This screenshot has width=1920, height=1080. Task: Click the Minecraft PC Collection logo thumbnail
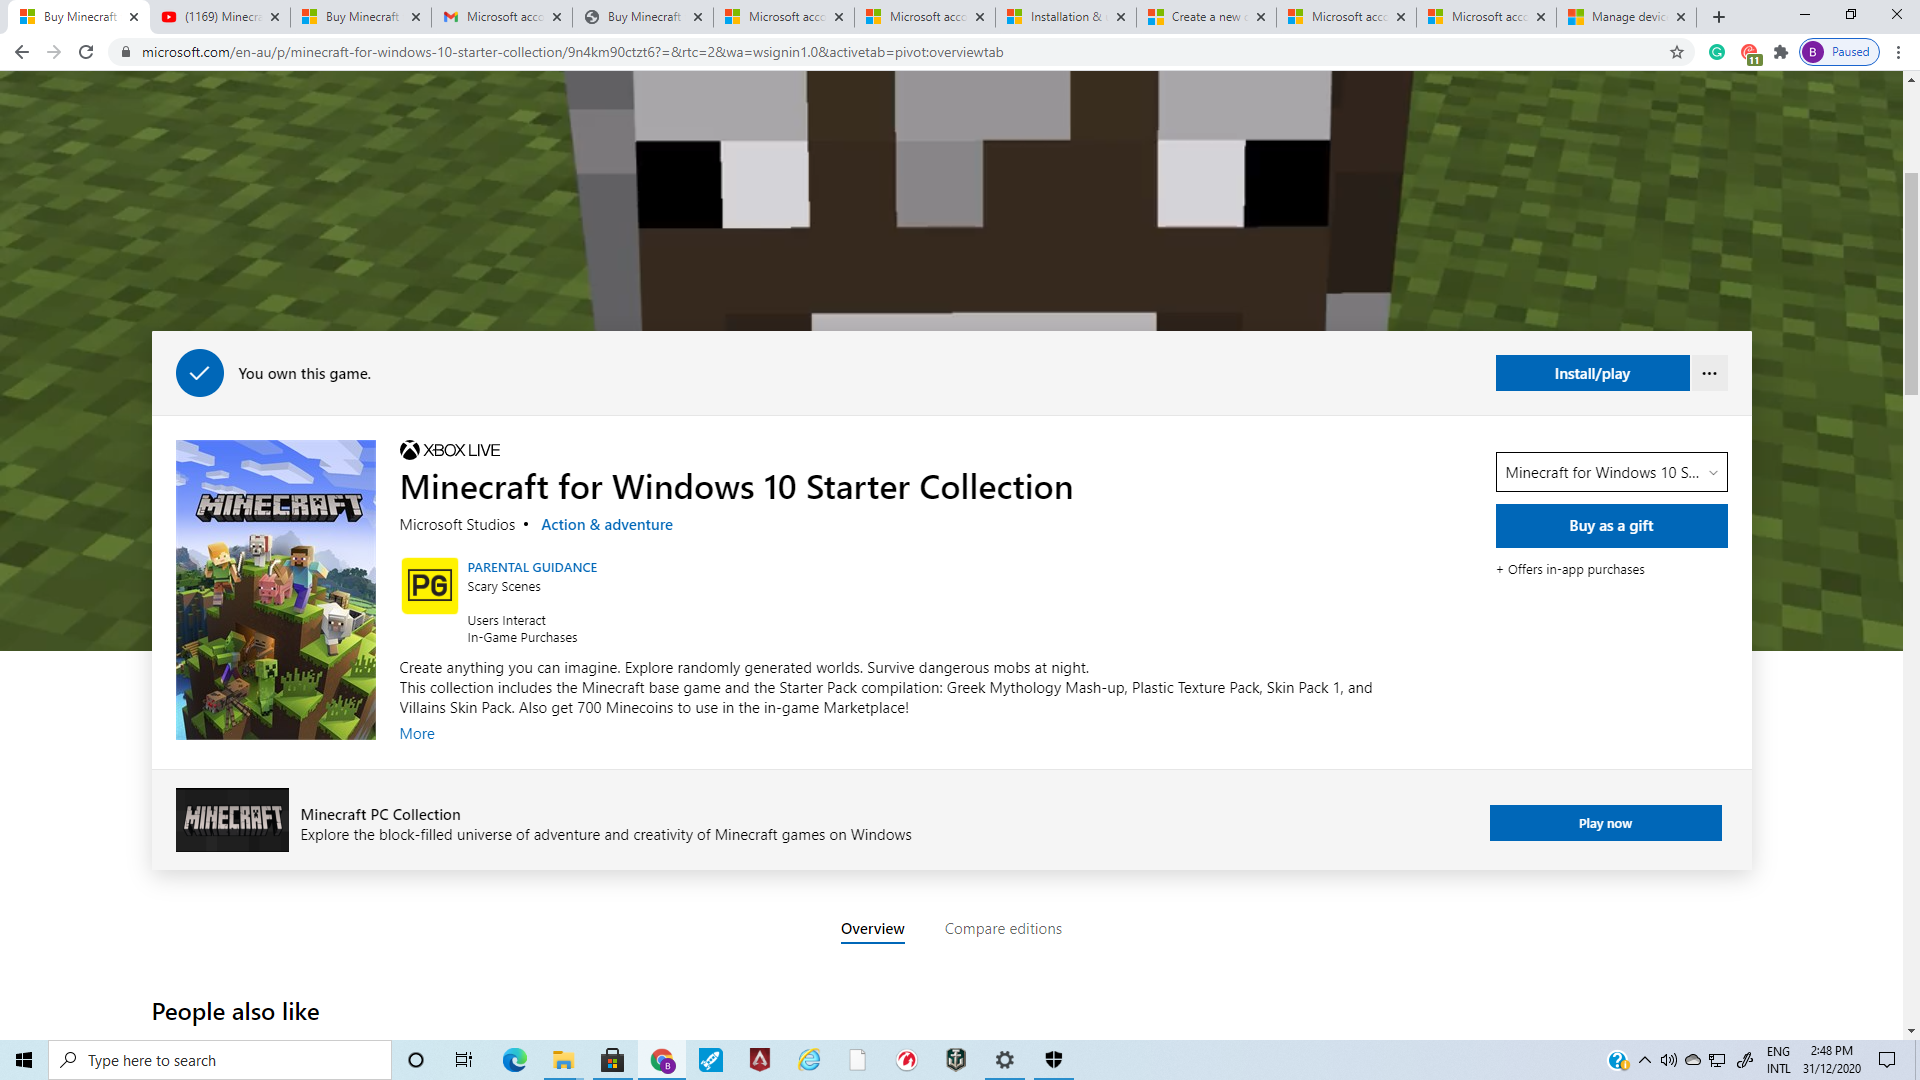click(x=232, y=820)
